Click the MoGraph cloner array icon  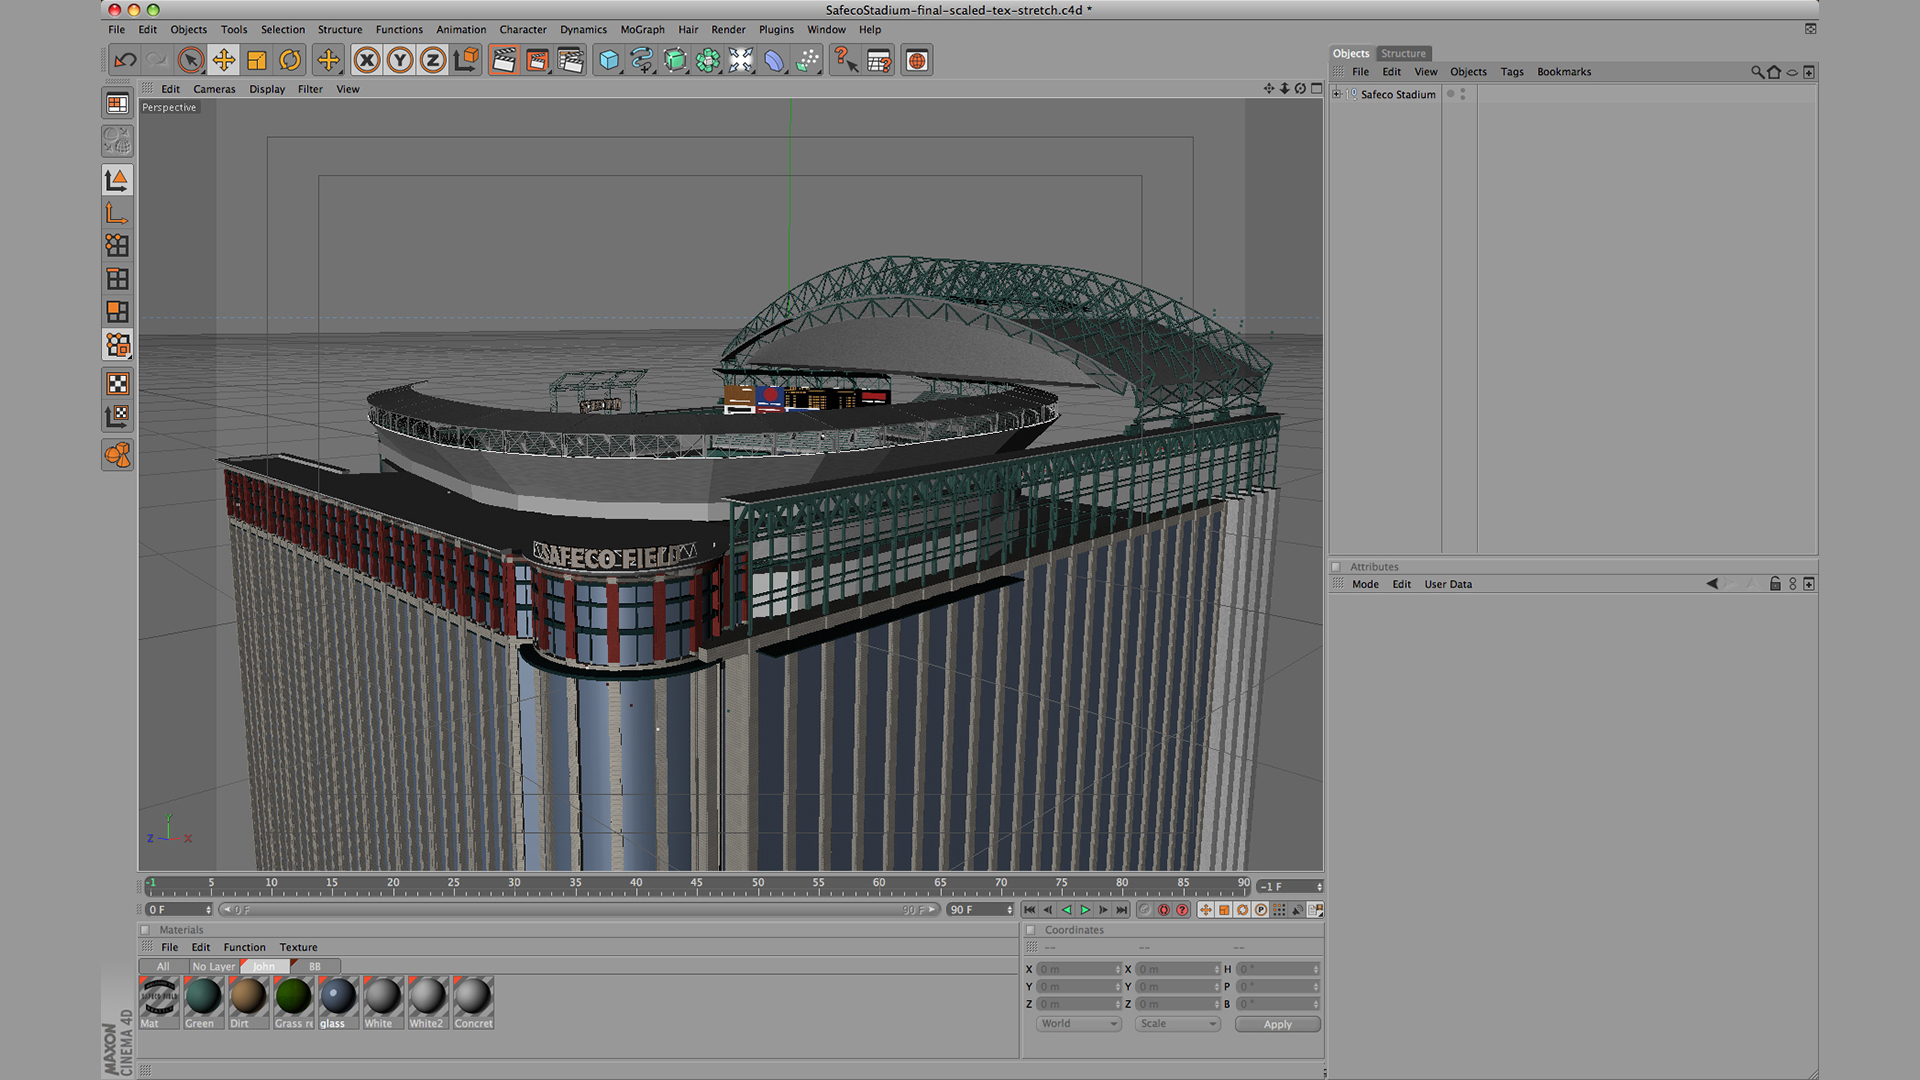[708, 60]
